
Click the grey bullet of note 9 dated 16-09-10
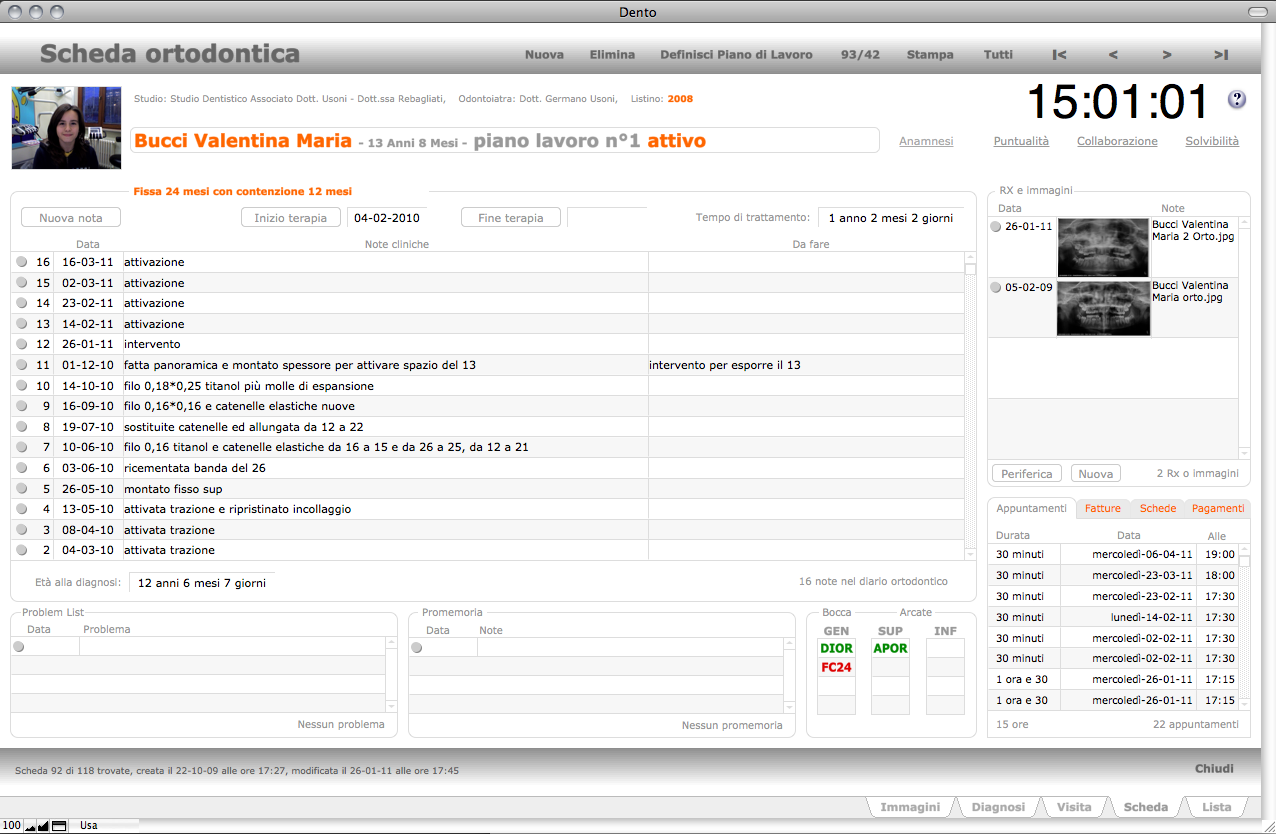pyautogui.click(x=22, y=406)
